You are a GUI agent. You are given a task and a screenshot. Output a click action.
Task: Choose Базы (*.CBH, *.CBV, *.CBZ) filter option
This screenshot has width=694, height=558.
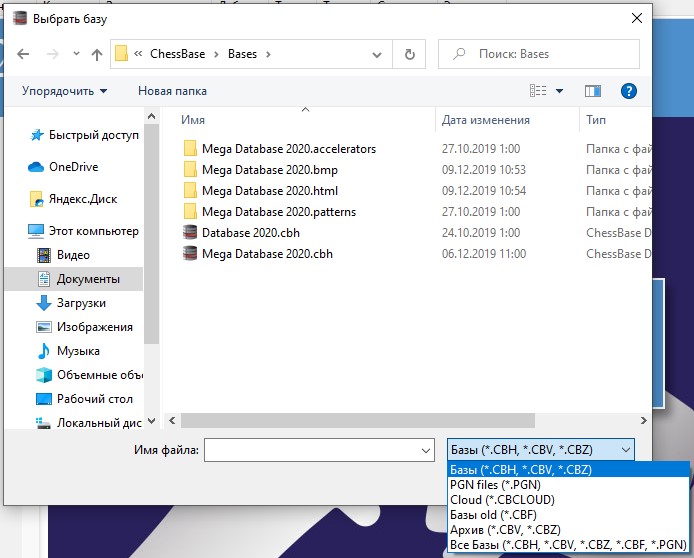click(x=569, y=469)
